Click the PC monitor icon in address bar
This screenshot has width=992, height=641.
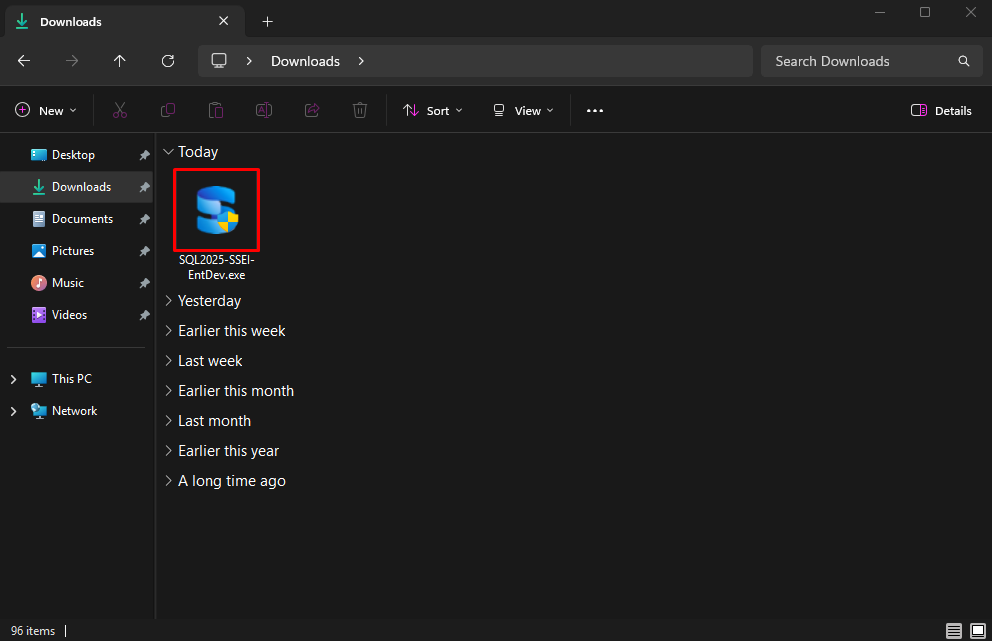click(219, 61)
